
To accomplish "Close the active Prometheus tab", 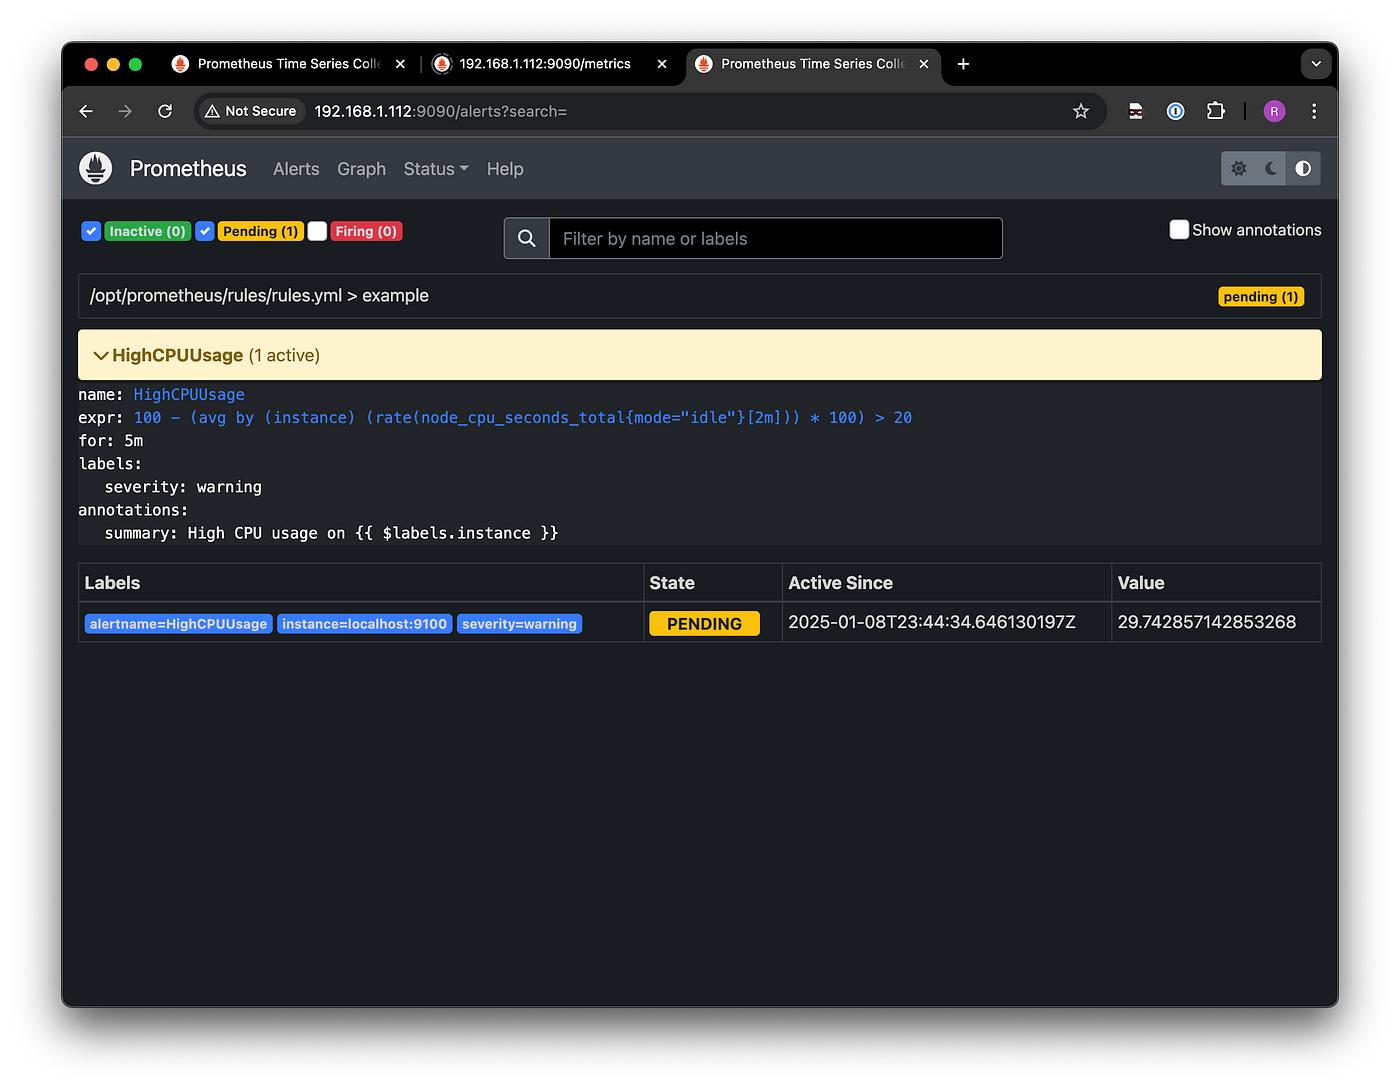I will click(x=924, y=64).
